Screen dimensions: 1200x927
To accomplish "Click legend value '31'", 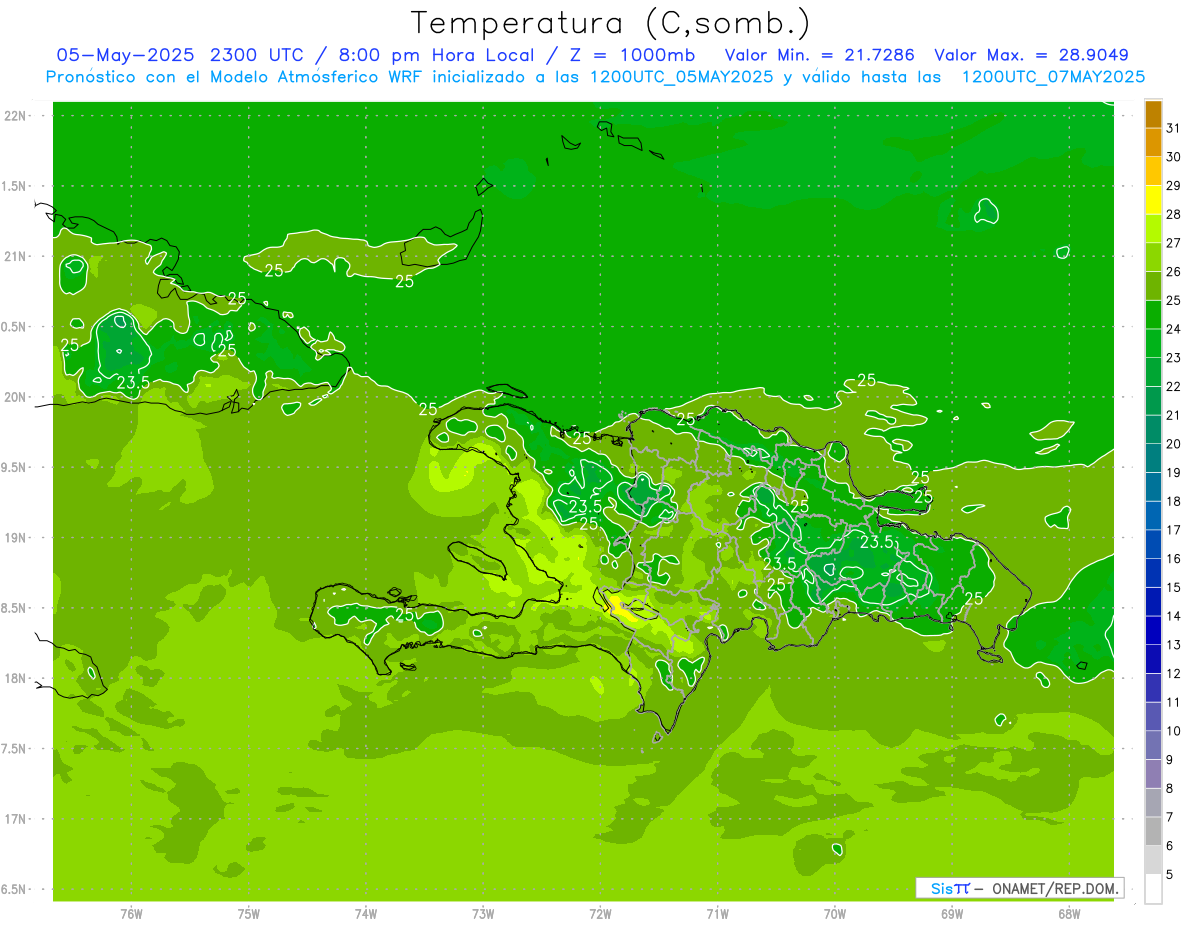I will (1174, 128).
